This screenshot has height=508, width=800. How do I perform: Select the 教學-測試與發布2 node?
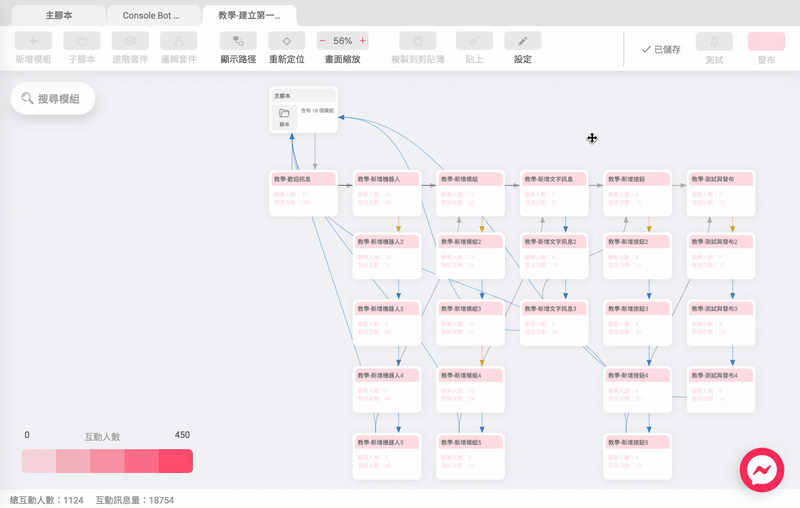click(721, 256)
